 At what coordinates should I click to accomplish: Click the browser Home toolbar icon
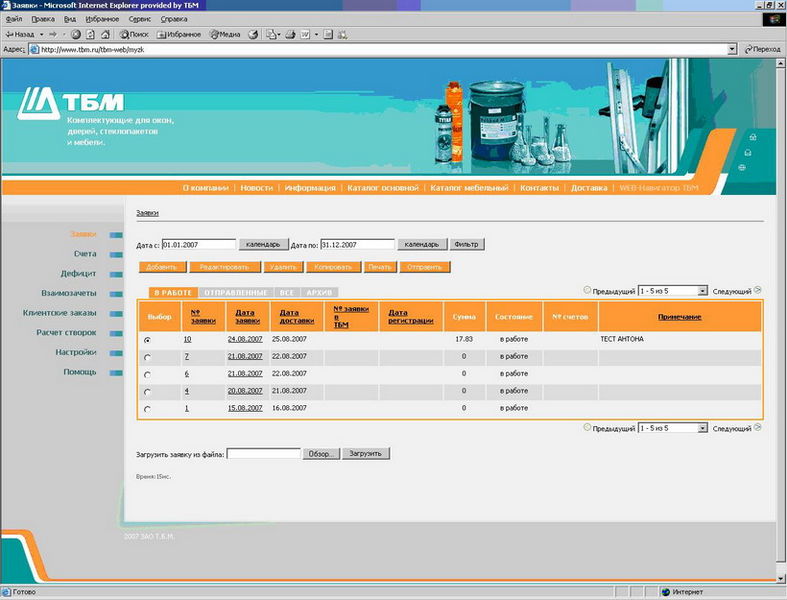(103, 34)
